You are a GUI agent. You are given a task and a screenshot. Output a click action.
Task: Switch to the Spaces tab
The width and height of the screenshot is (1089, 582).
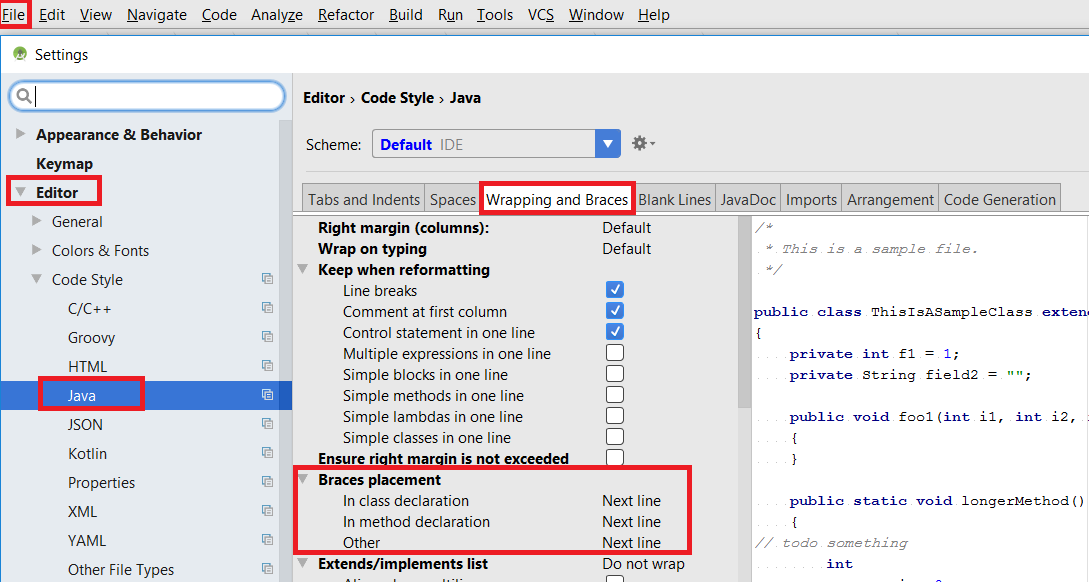(x=453, y=199)
